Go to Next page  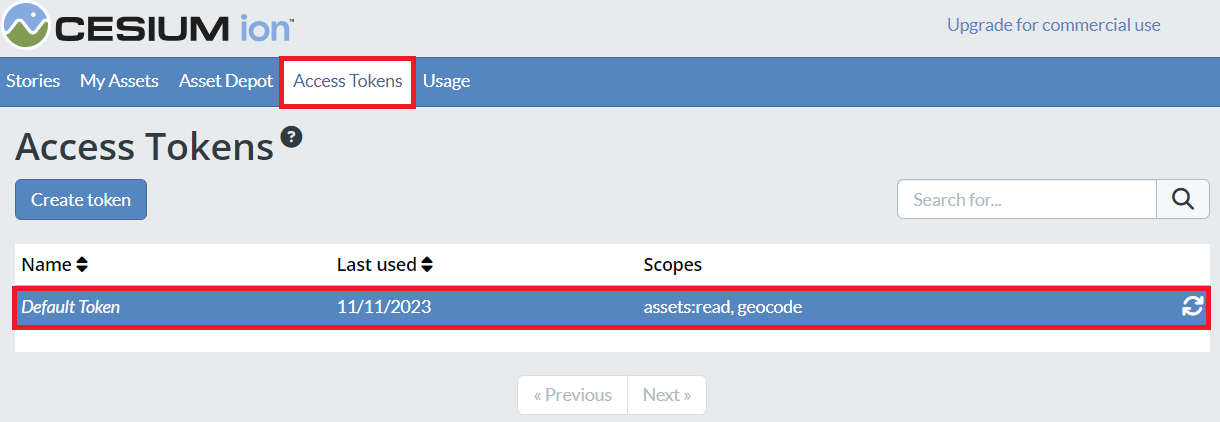tap(667, 395)
